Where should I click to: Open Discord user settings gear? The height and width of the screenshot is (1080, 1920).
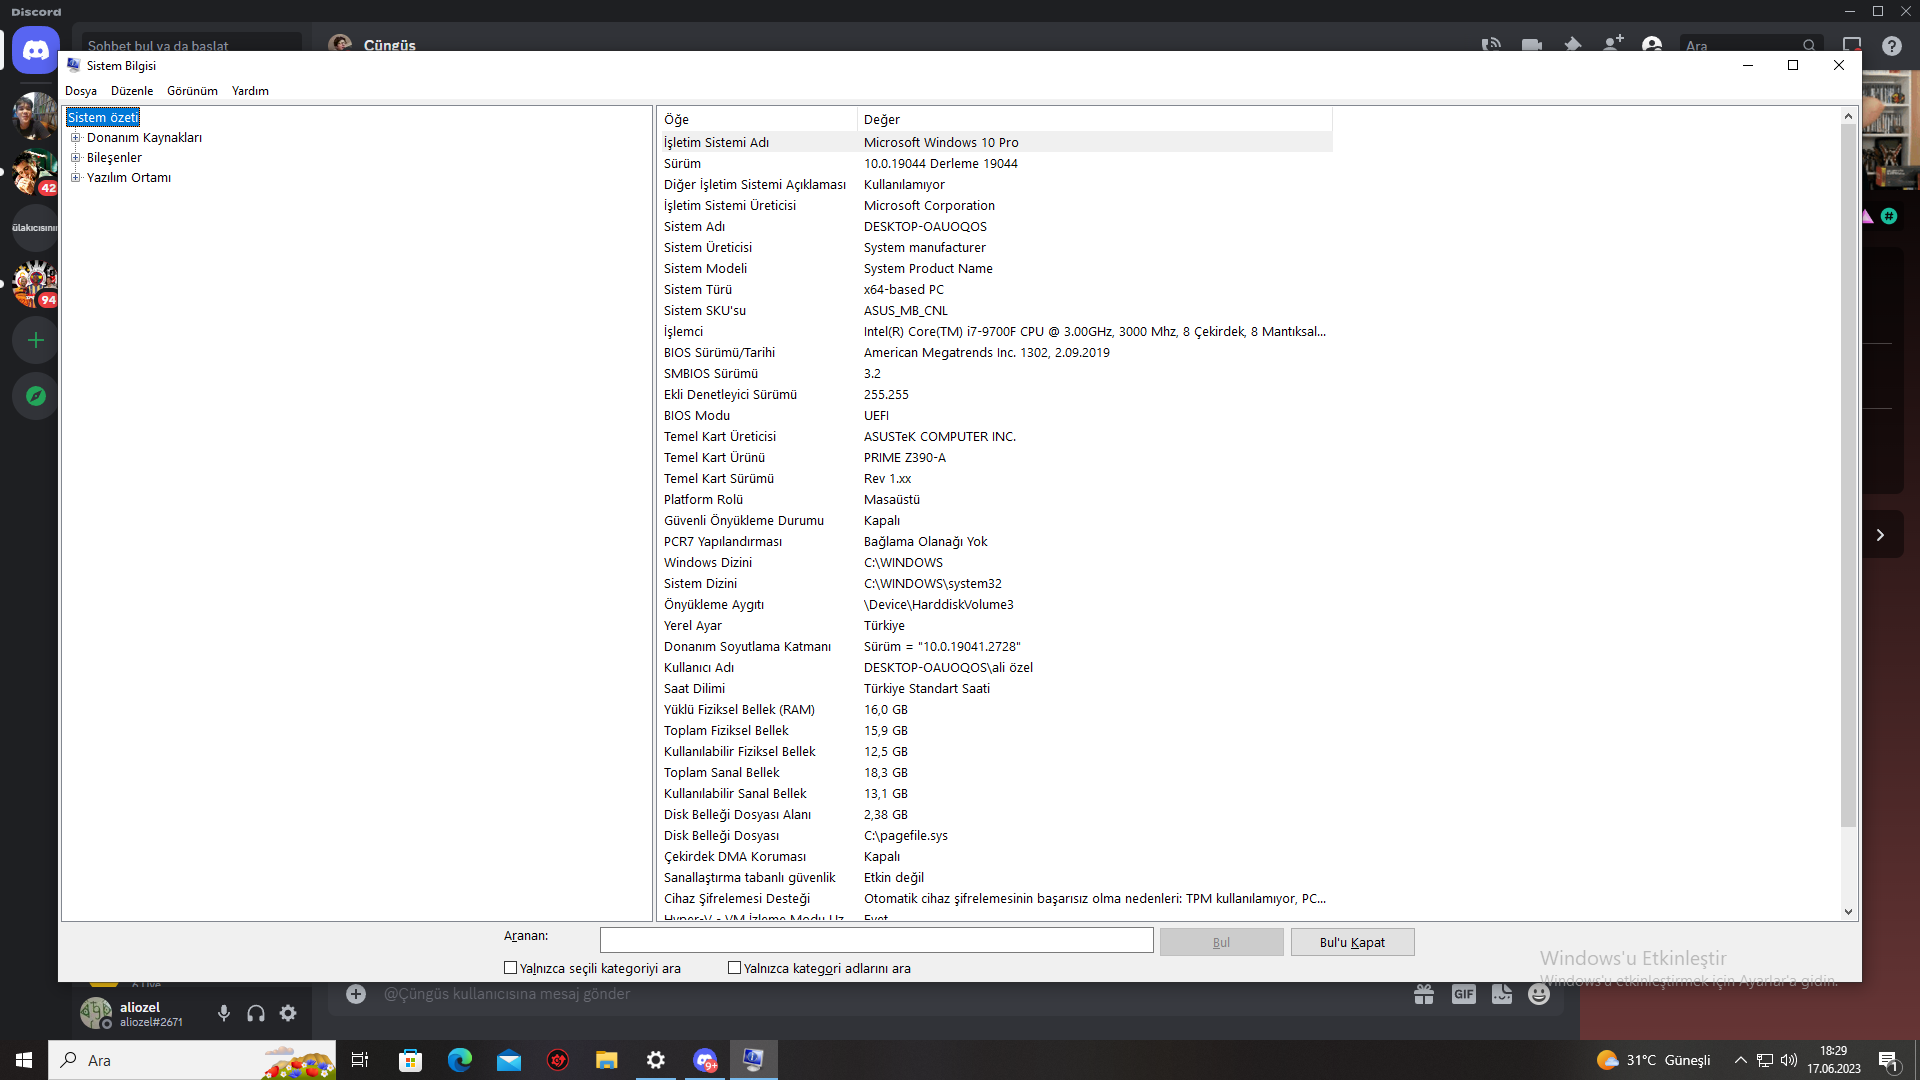click(288, 1013)
